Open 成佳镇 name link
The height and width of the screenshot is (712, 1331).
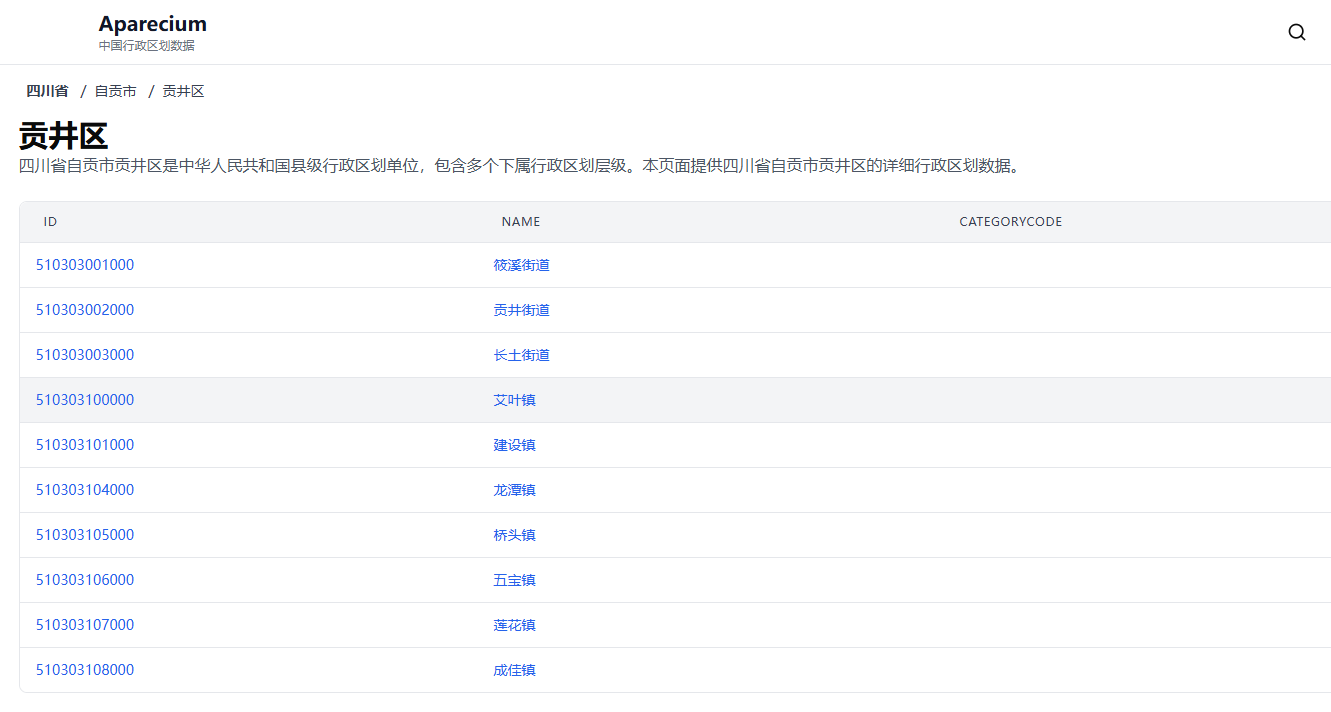pyautogui.click(x=515, y=670)
